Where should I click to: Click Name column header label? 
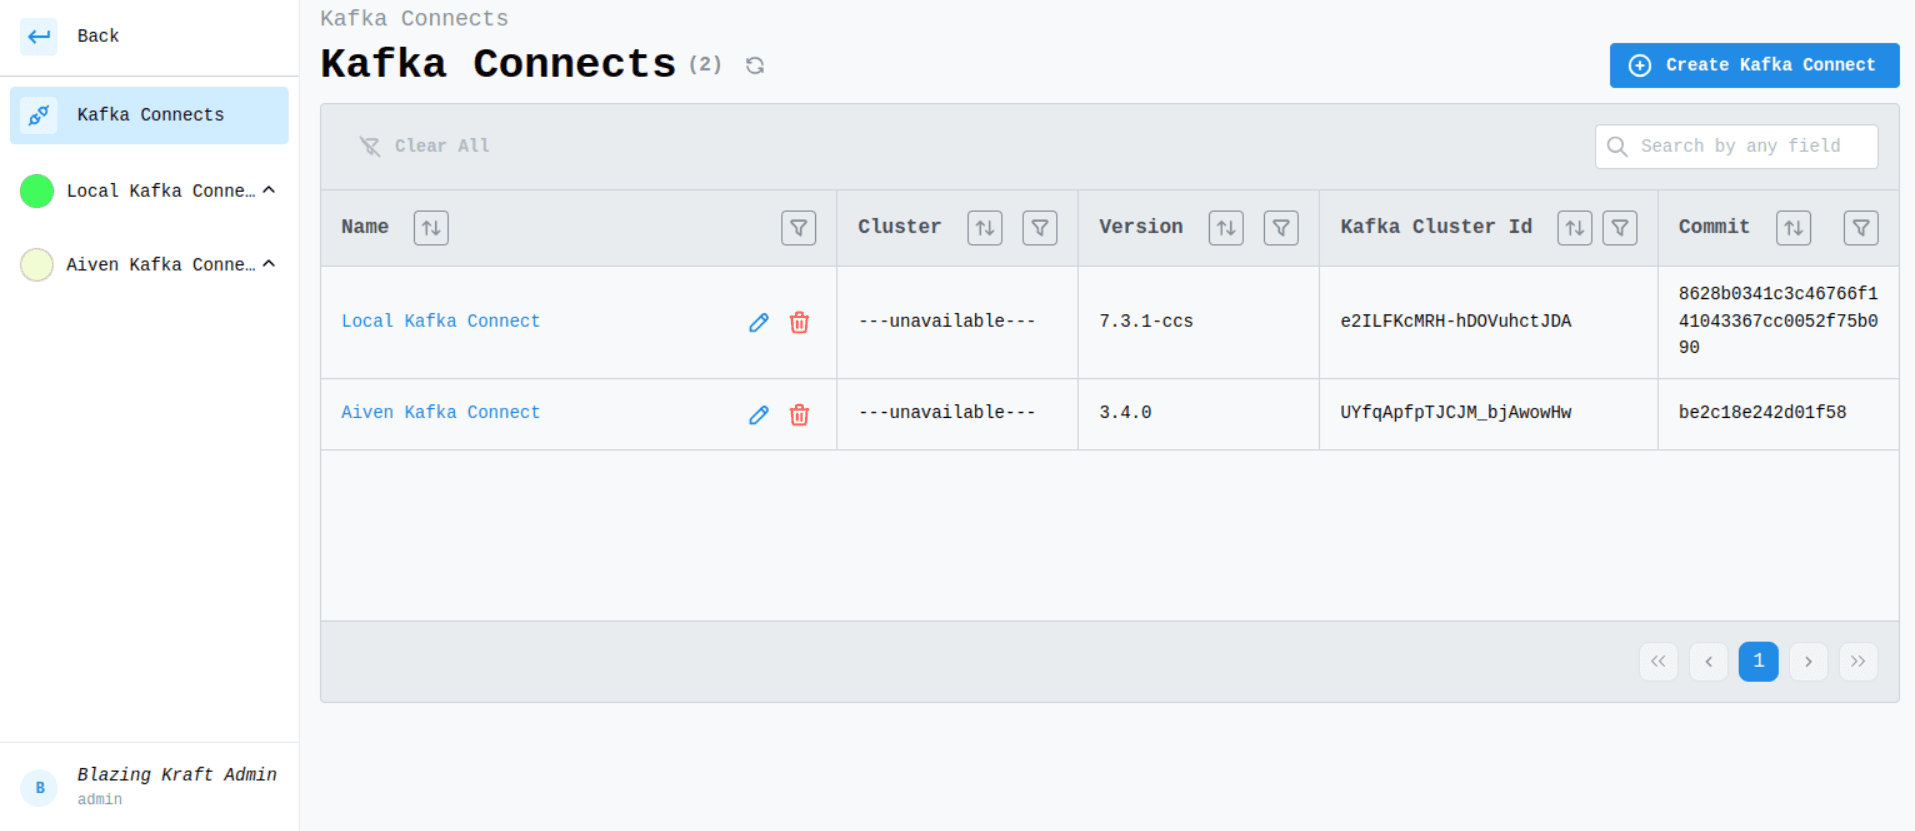click(365, 227)
